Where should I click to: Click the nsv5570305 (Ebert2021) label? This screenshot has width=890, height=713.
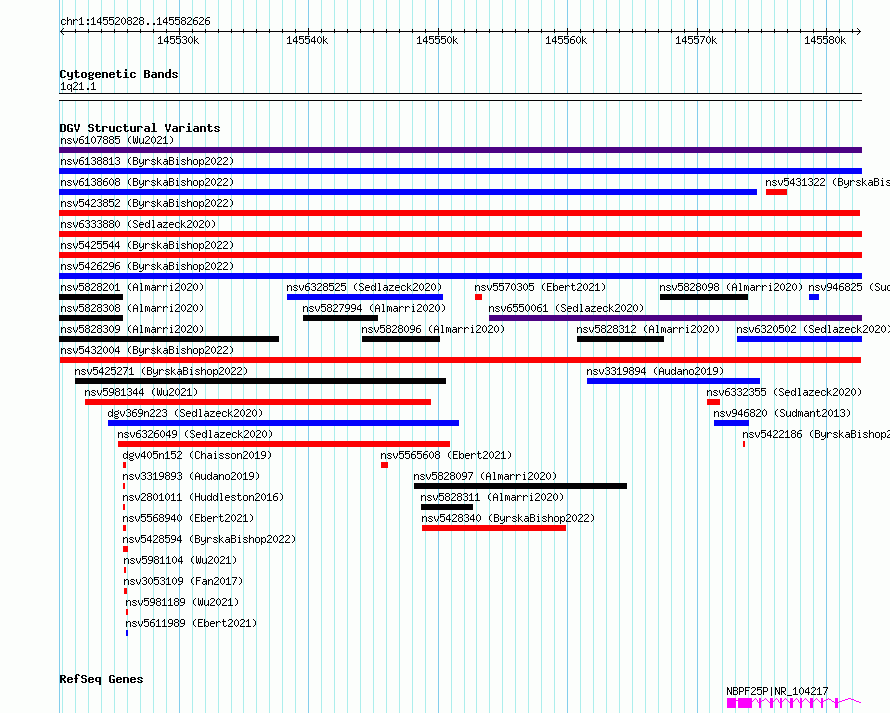coord(540,287)
